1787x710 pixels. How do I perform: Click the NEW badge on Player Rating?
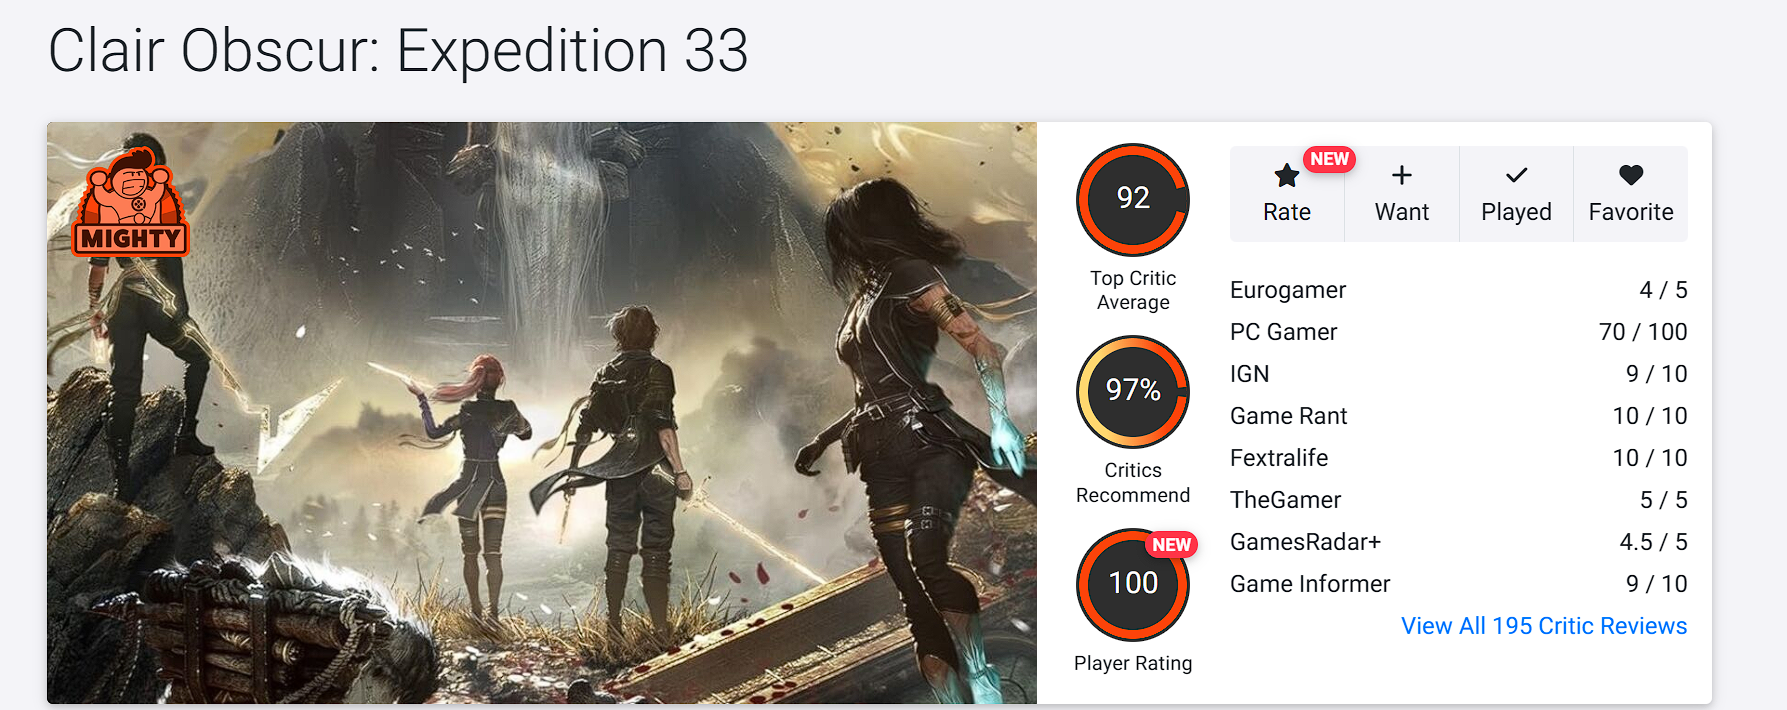point(1171,545)
